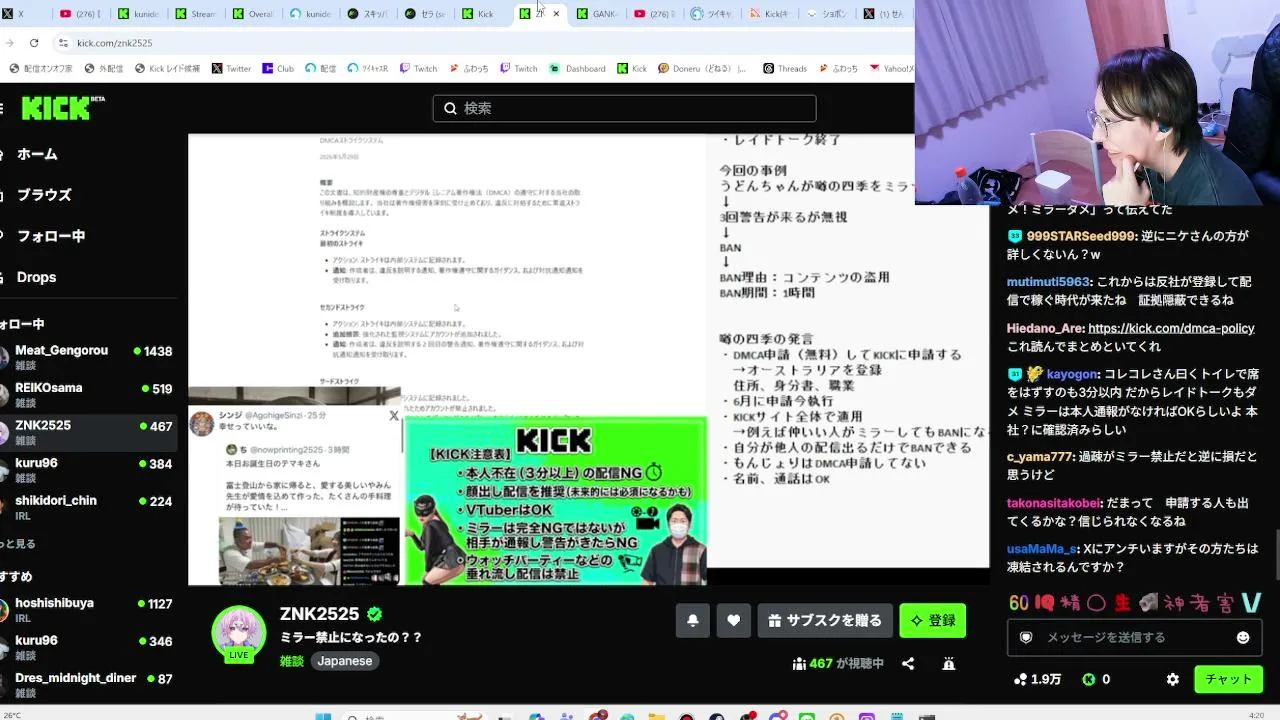1280x720 pixels.
Task: Open shikidori_chin channel in sidebar
Action: [90, 508]
